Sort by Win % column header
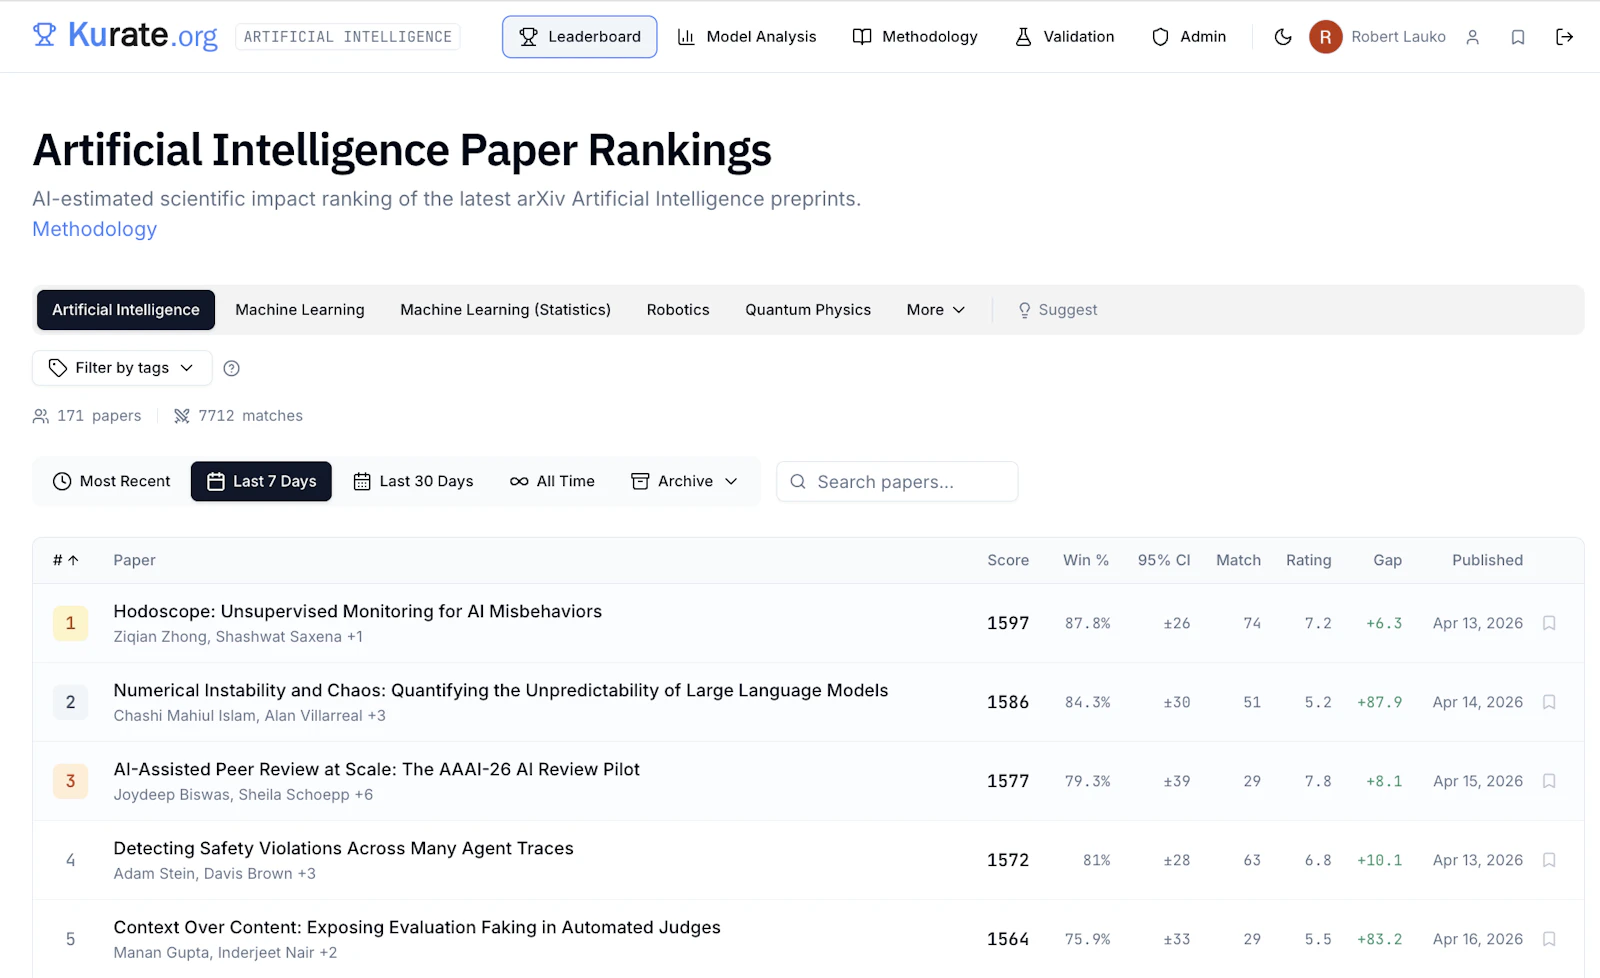The height and width of the screenshot is (978, 1600). pos(1086,560)
